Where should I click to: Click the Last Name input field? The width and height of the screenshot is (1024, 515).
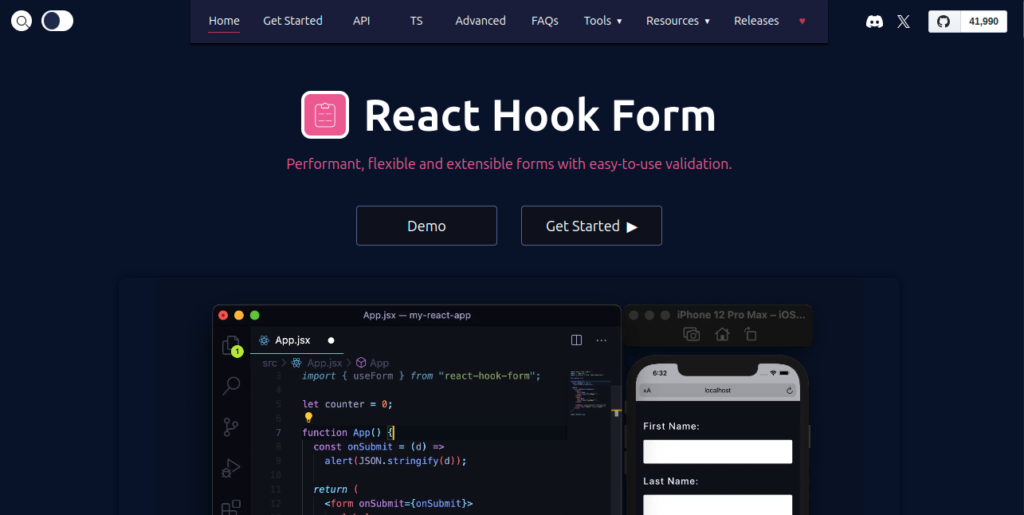[718, 505]
